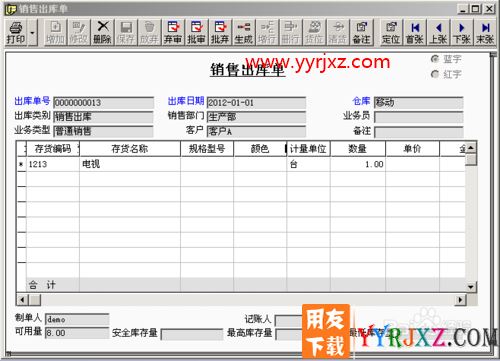The width and height of the screenshot is (500, 361).
Task: Click the 删除 delete toolbar icon
Action: (x=102, y=32)
